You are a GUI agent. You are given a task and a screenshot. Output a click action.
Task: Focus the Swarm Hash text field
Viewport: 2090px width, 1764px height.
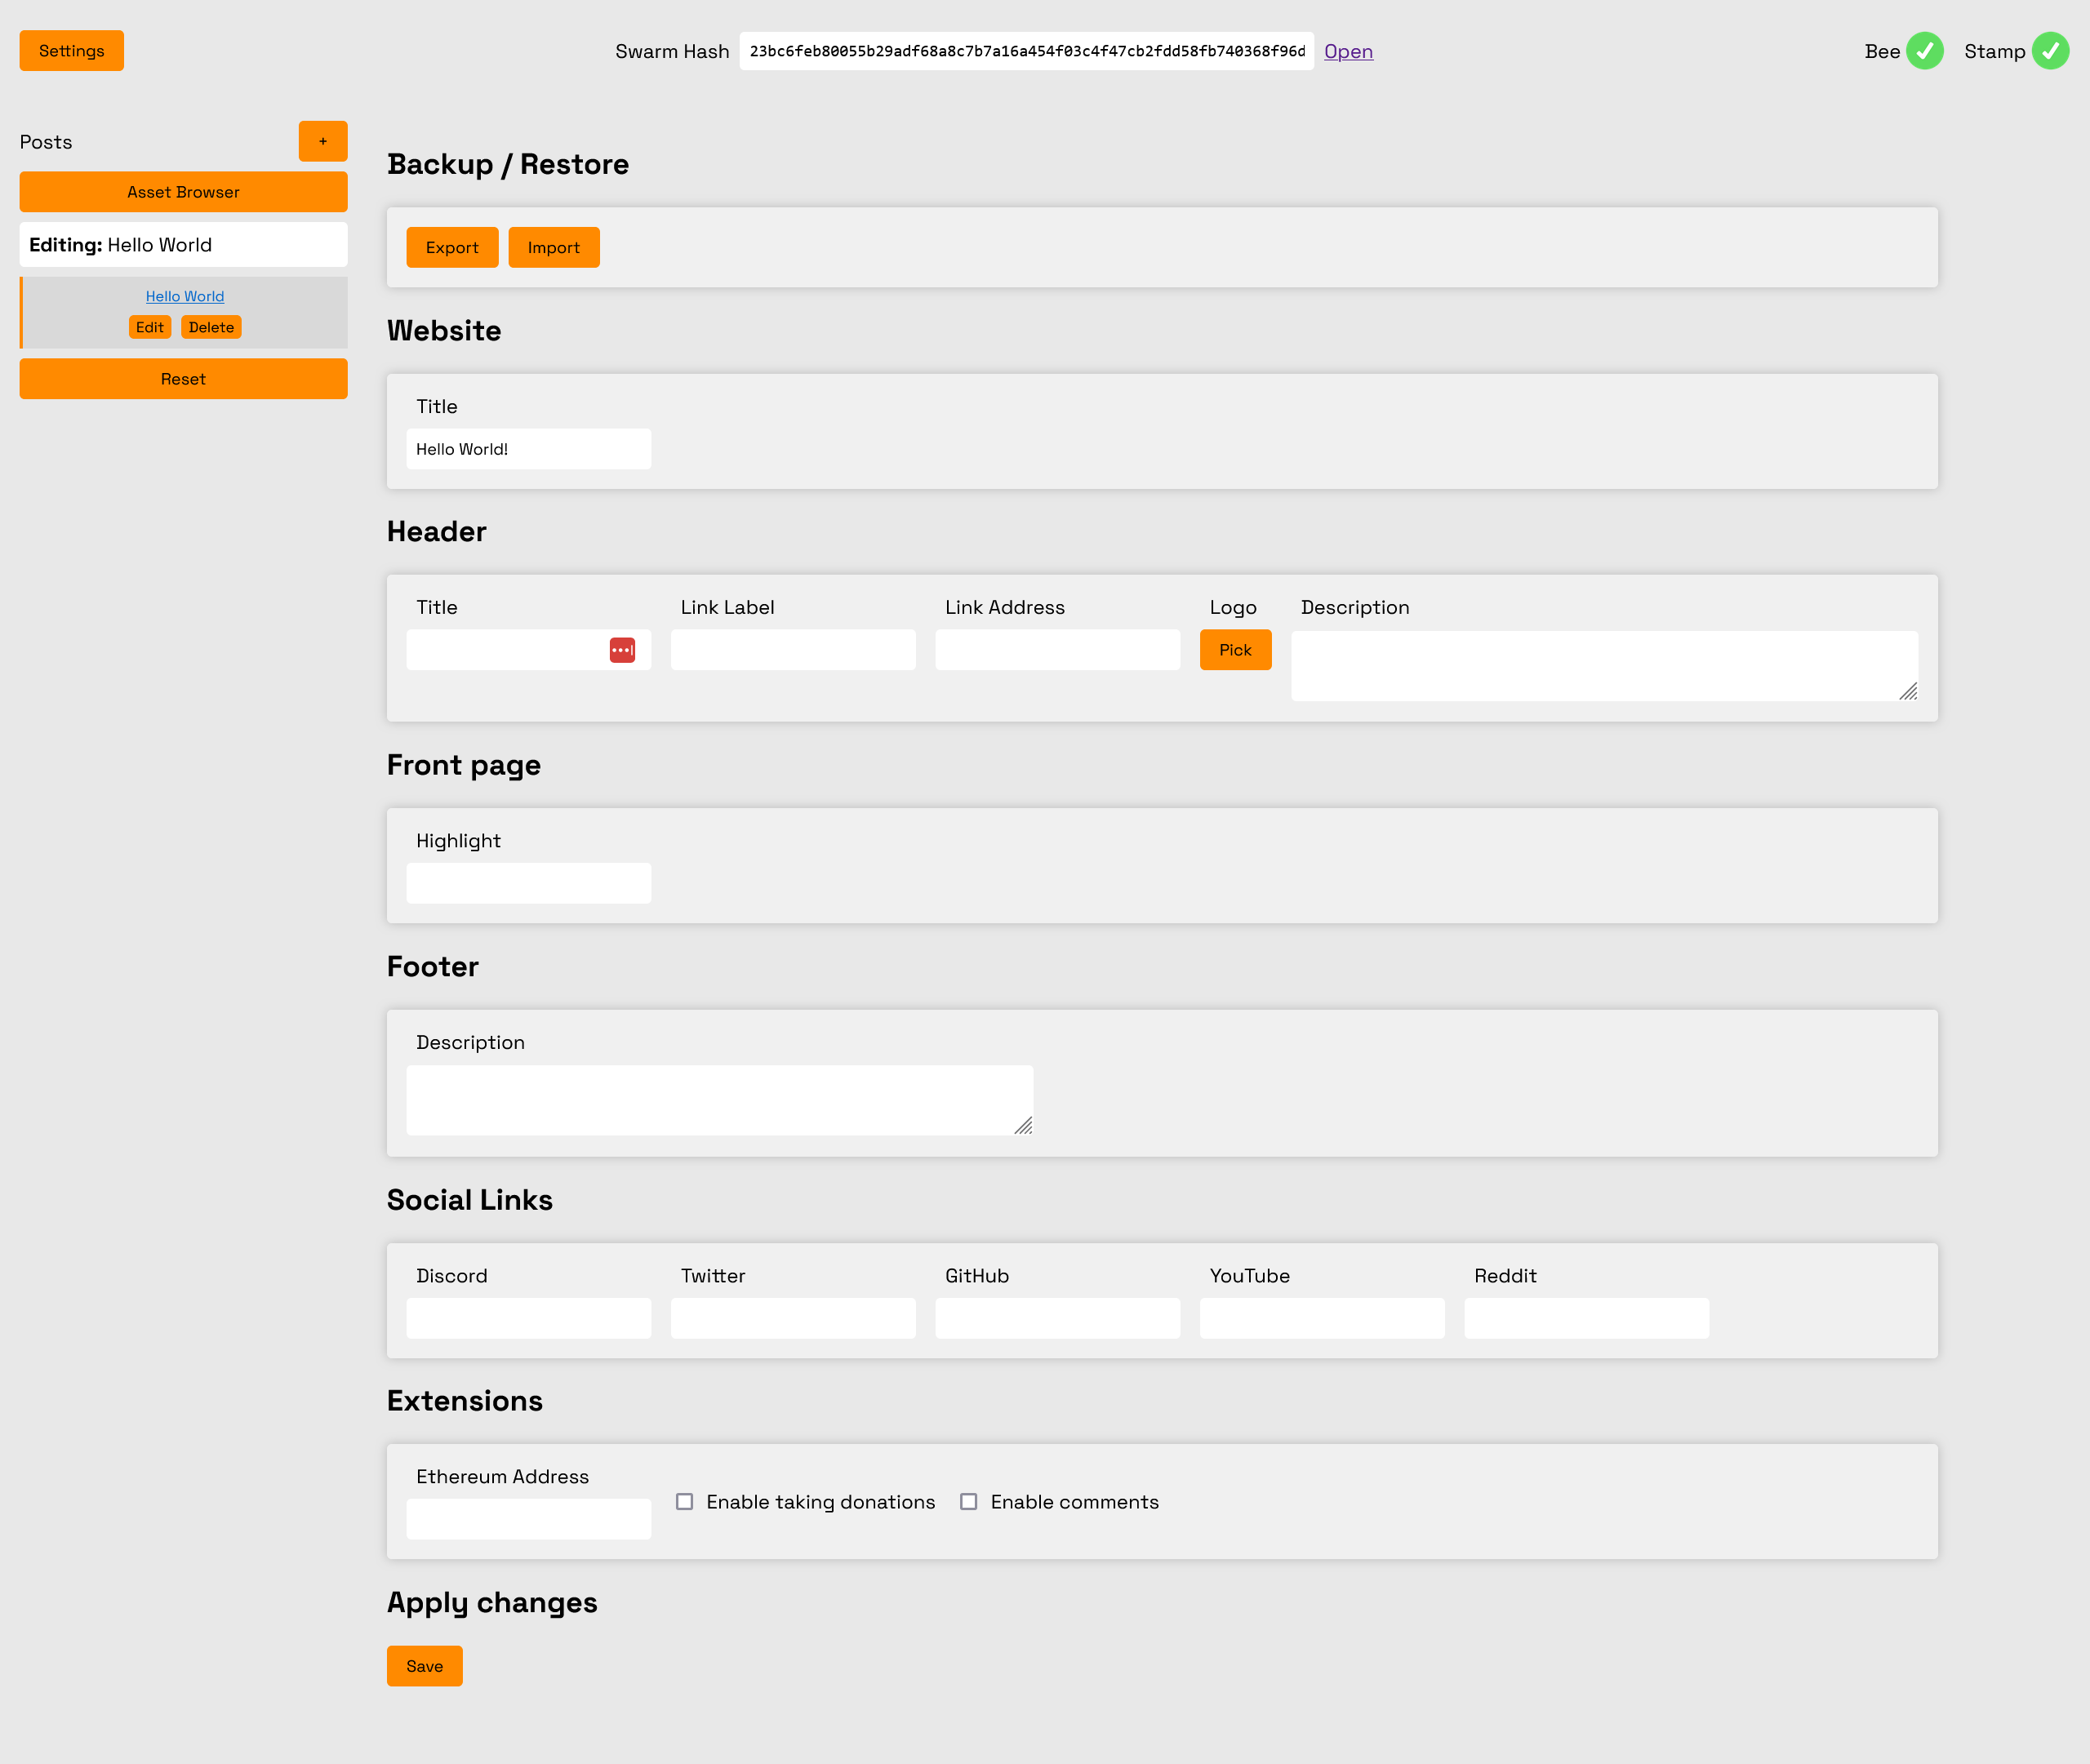coord(1025,51)
